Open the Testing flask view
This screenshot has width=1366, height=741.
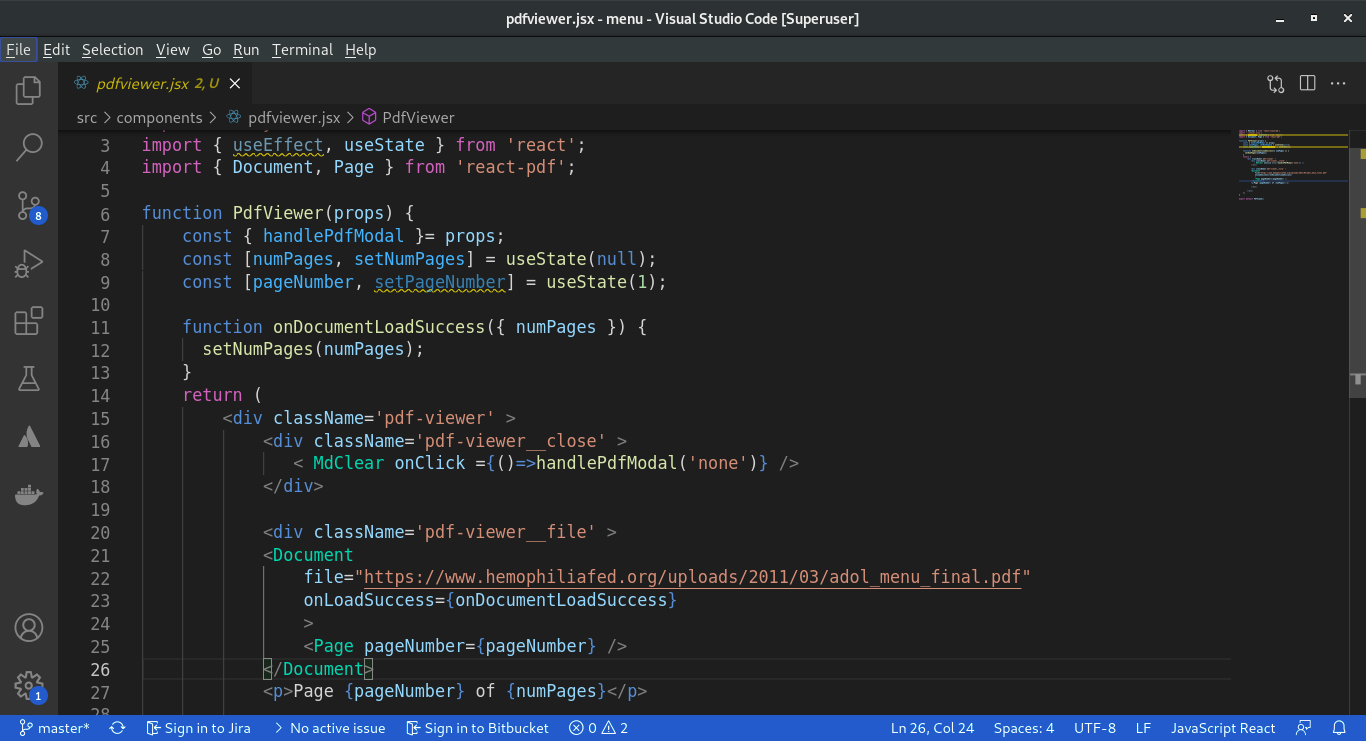[x=29, y=379]
